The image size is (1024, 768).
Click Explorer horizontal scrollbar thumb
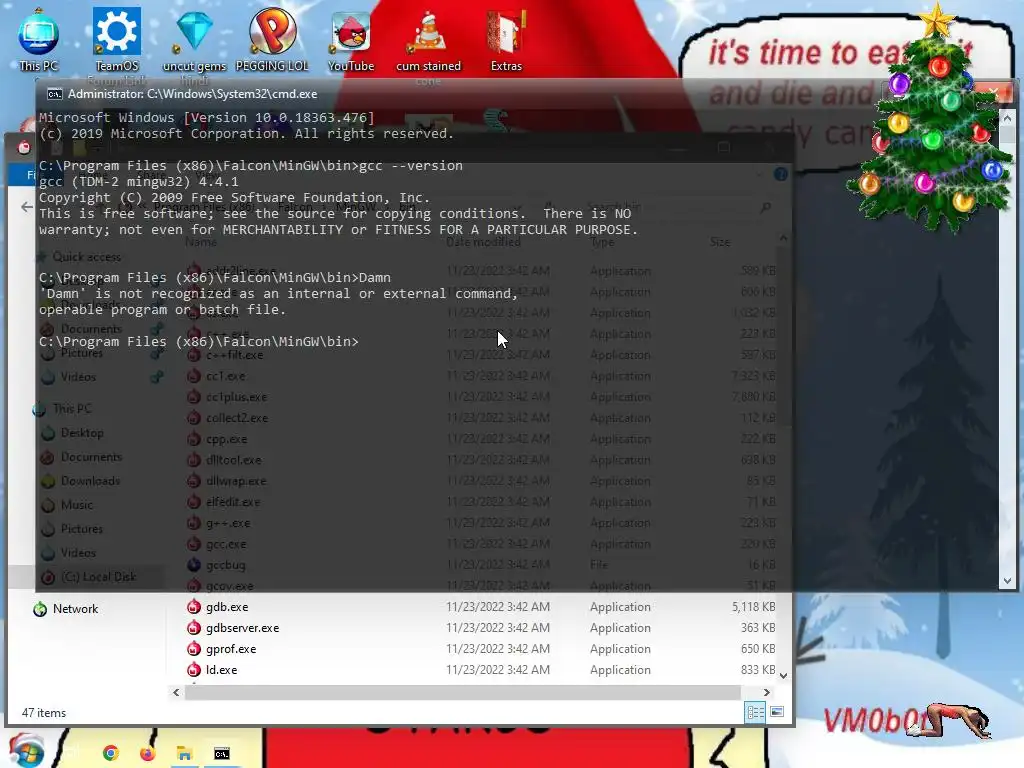click(462, 692)
